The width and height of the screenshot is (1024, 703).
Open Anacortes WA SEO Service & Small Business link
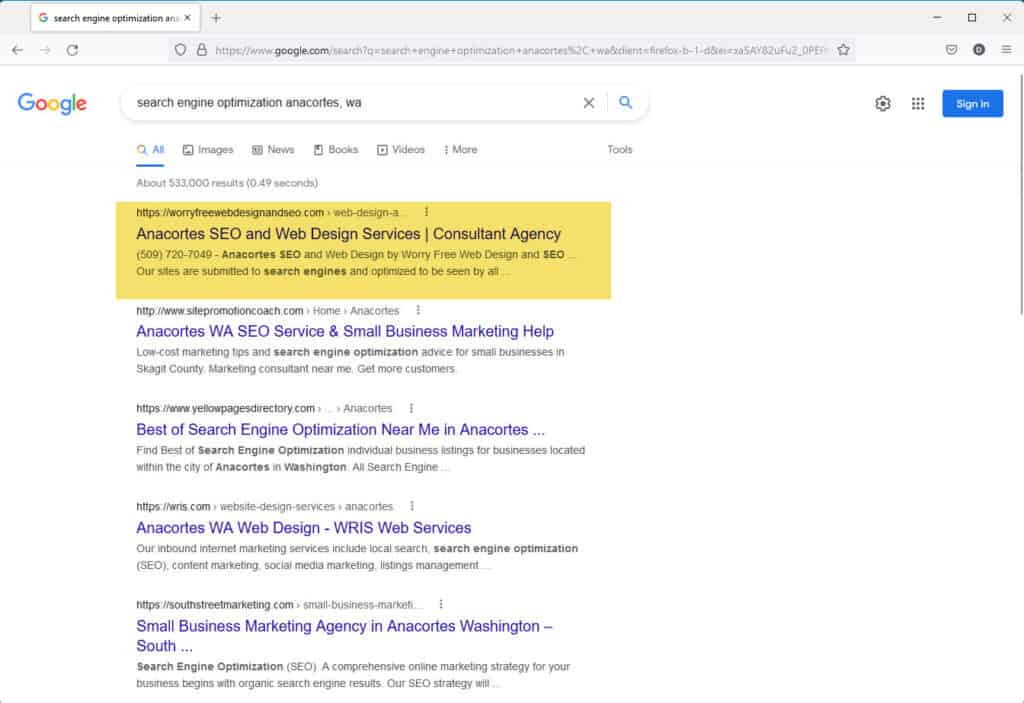coord(345,331)
